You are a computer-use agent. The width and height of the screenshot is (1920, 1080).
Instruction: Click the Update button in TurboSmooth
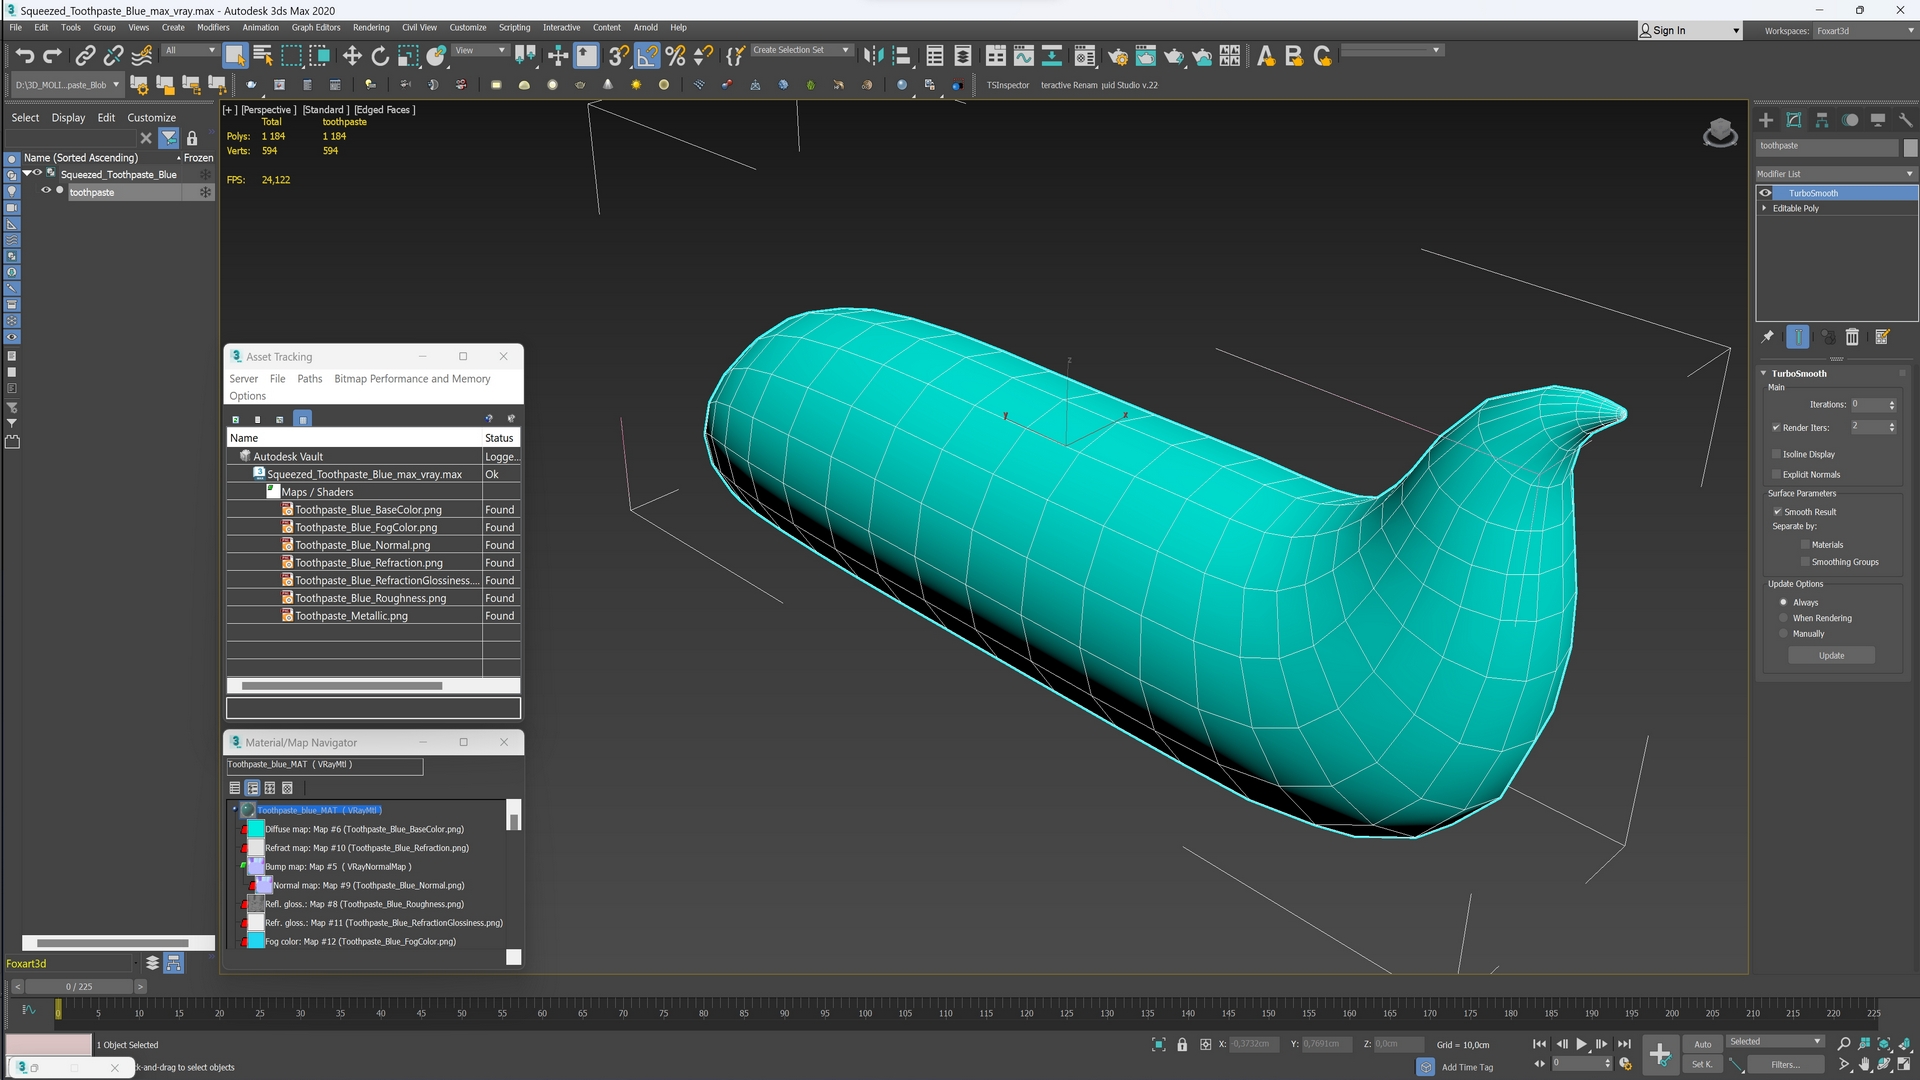click(x=1831, y=656)
